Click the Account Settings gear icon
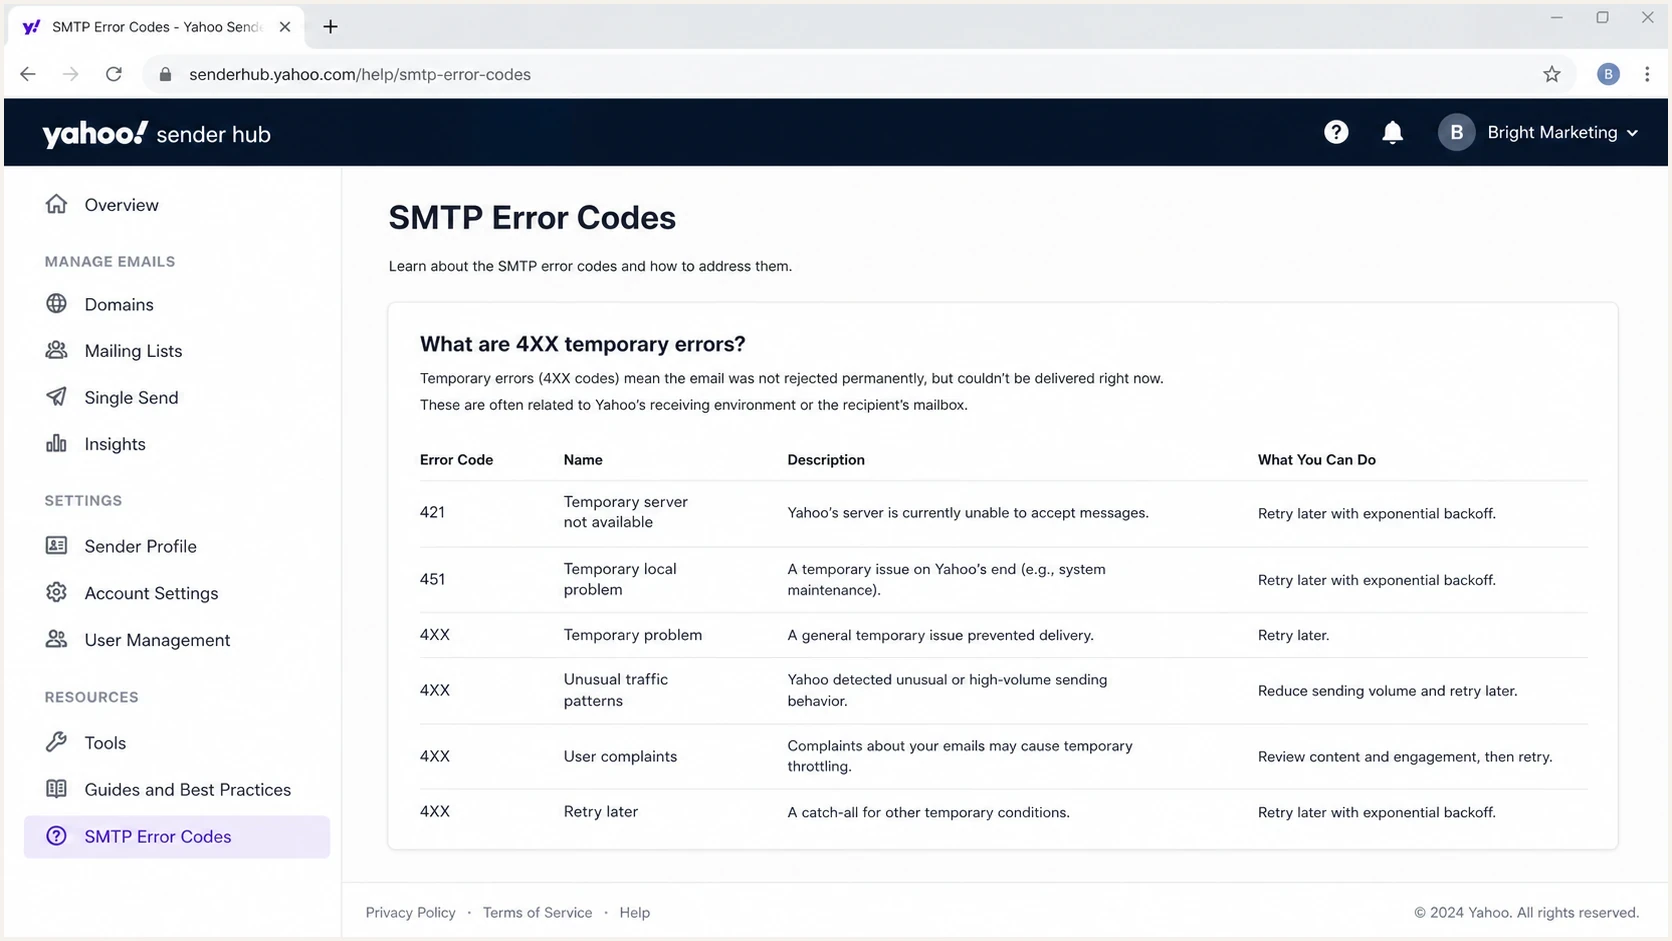 click(56, 592)
